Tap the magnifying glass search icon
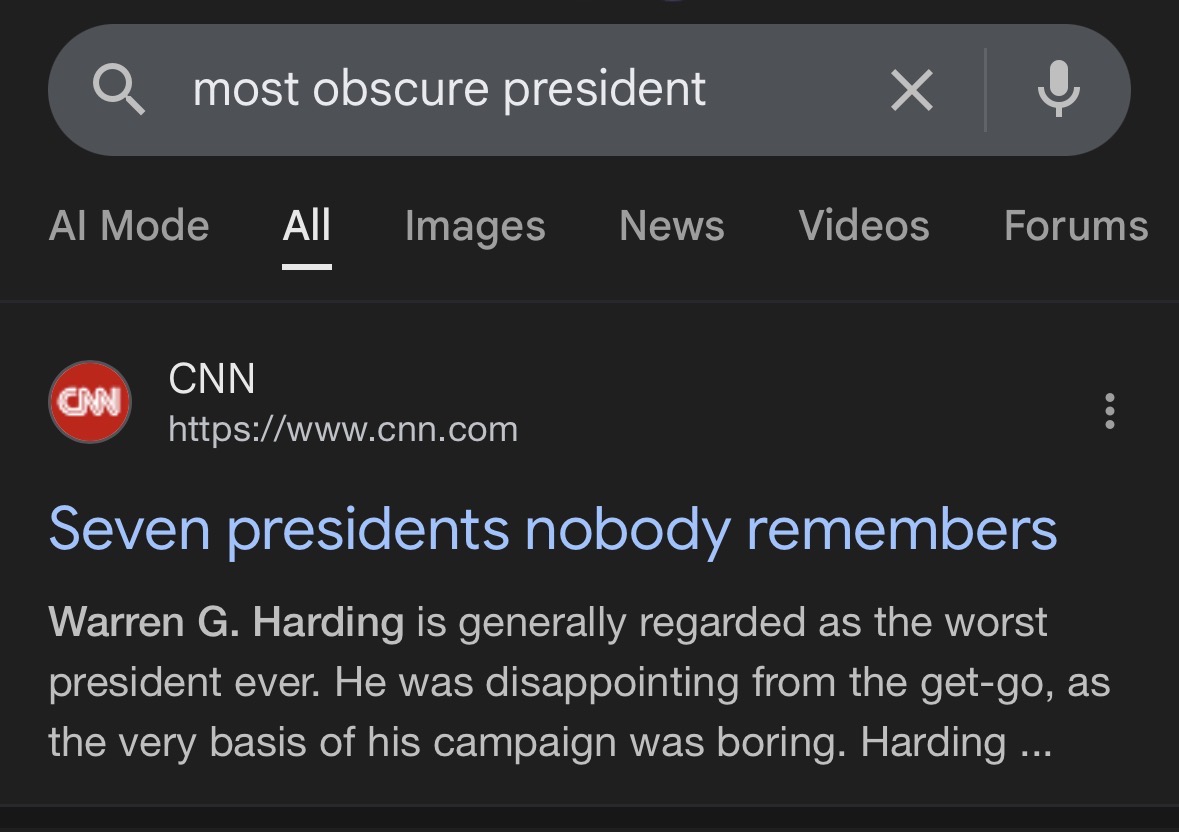The image size is (1179, 832). click(x=120, y=90)
